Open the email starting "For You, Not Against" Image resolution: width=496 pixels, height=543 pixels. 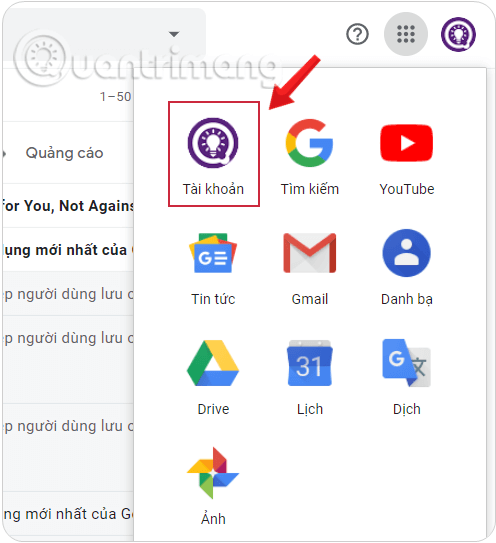(68, 206)
